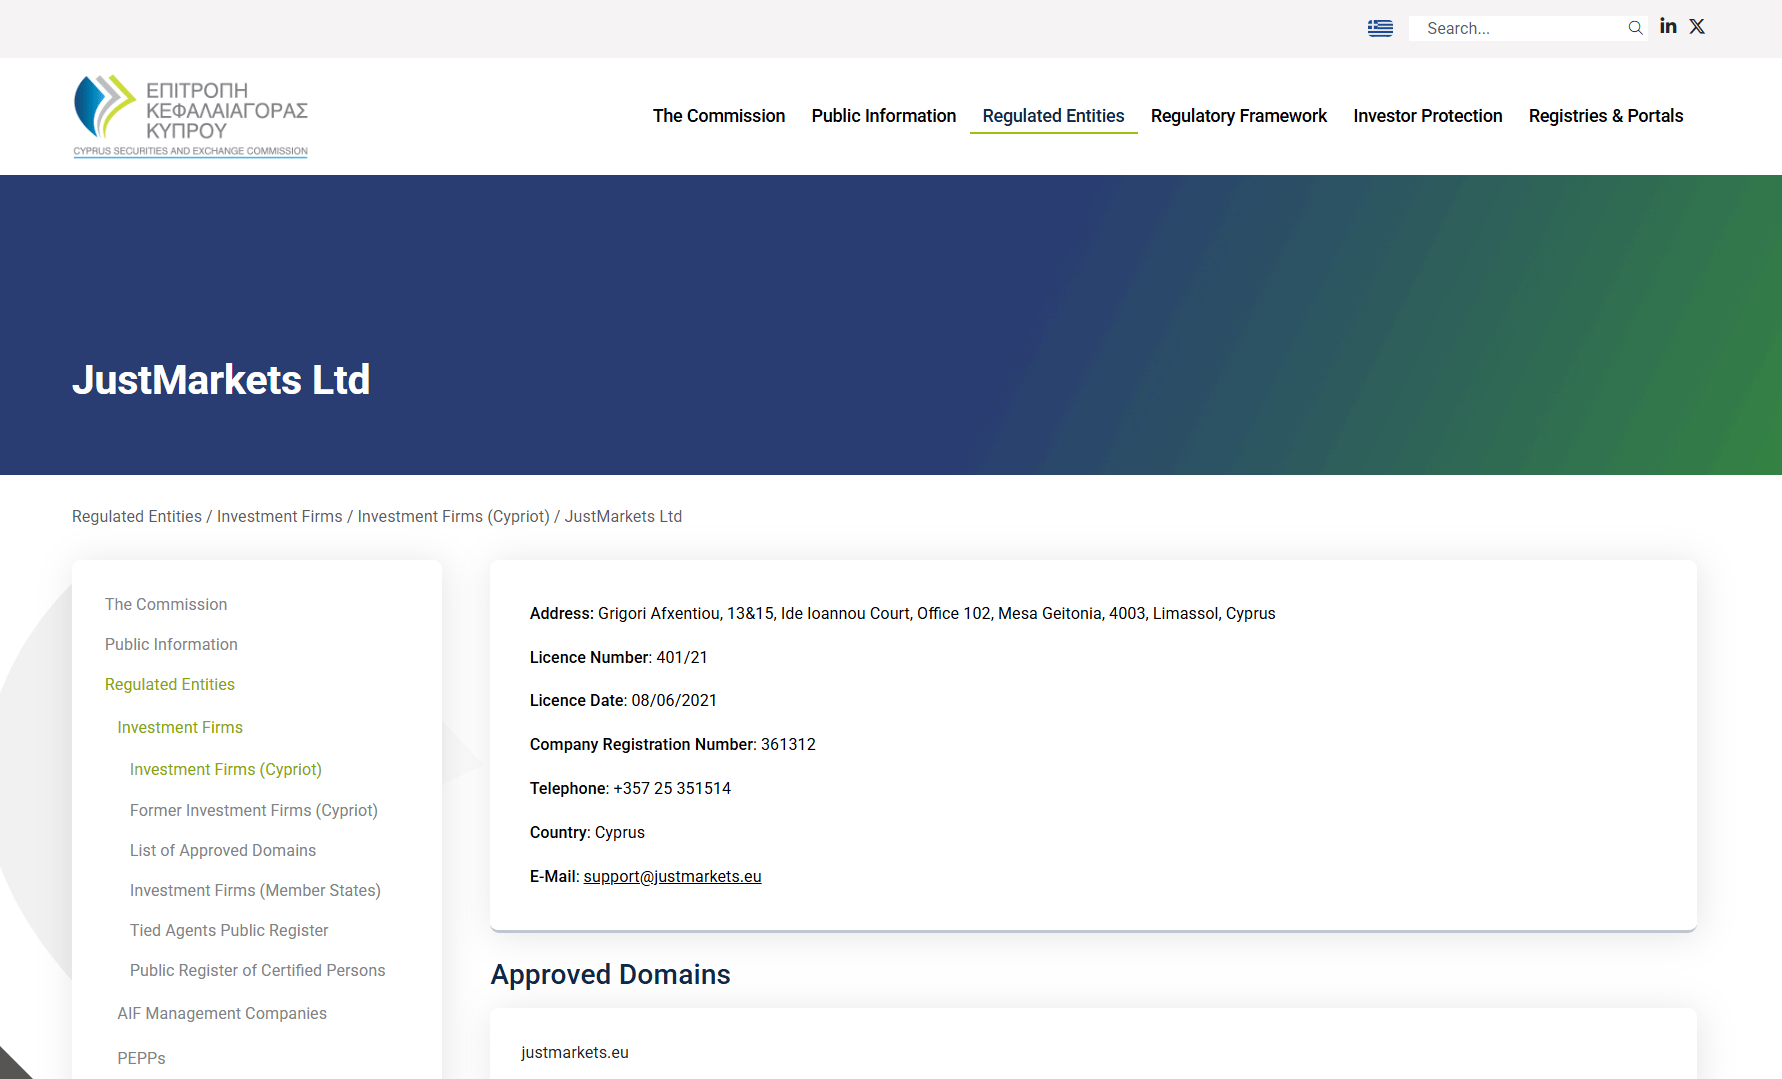Click the Telephone +357 25 351514 value
The width and height of the screenshot is (1782, 1079).
pos(672,788)
